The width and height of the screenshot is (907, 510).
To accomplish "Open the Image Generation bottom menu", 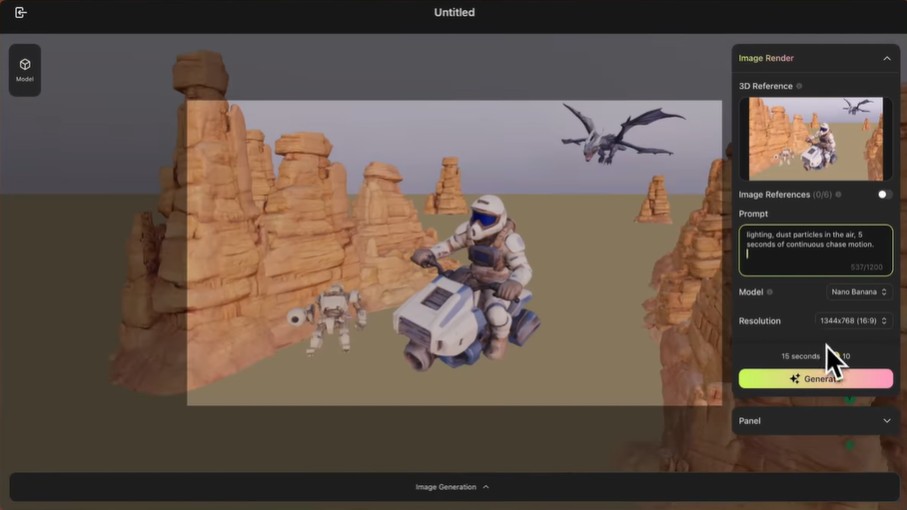I will 453,487.
